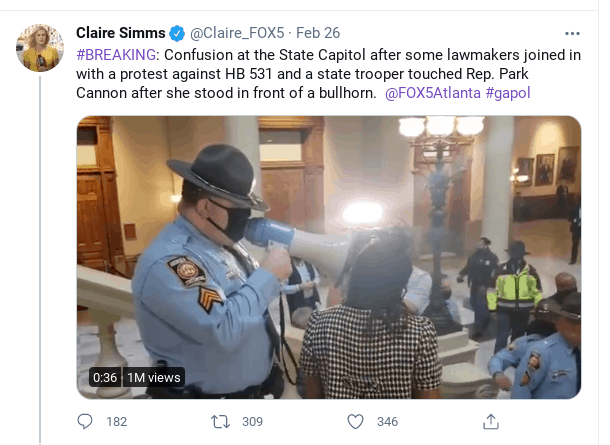Open the Claire Simms display name
Viewport: 610px width, 445px height.
[x=121, y=33]
